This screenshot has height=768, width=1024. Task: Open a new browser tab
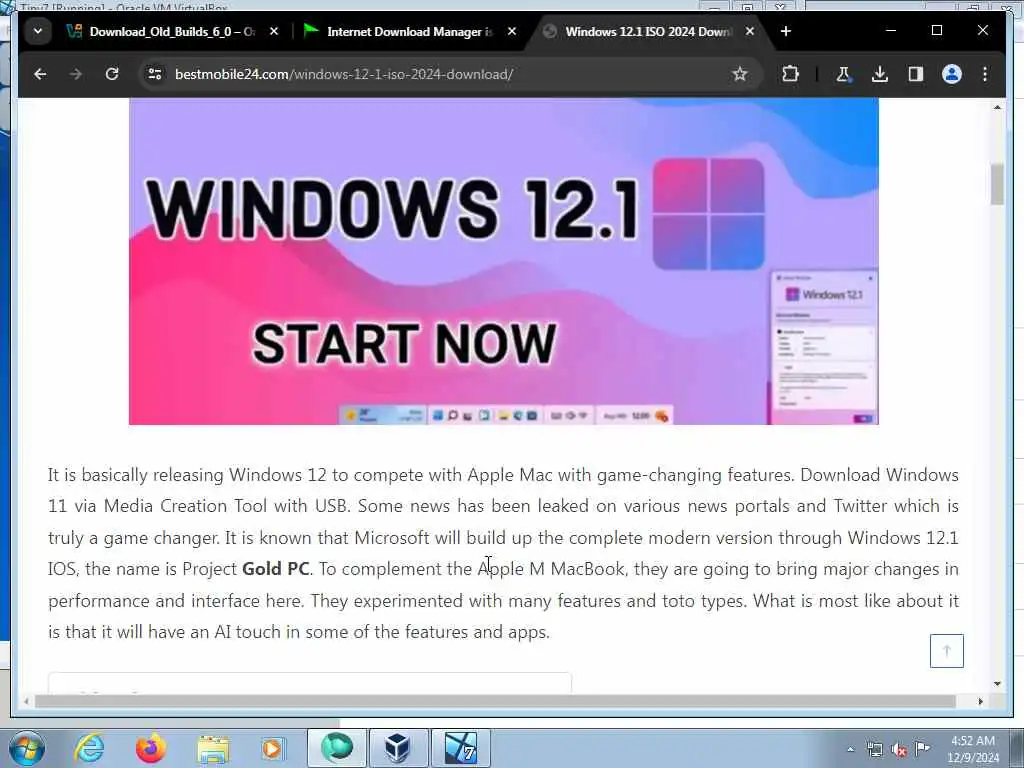(x=786, y=31)
